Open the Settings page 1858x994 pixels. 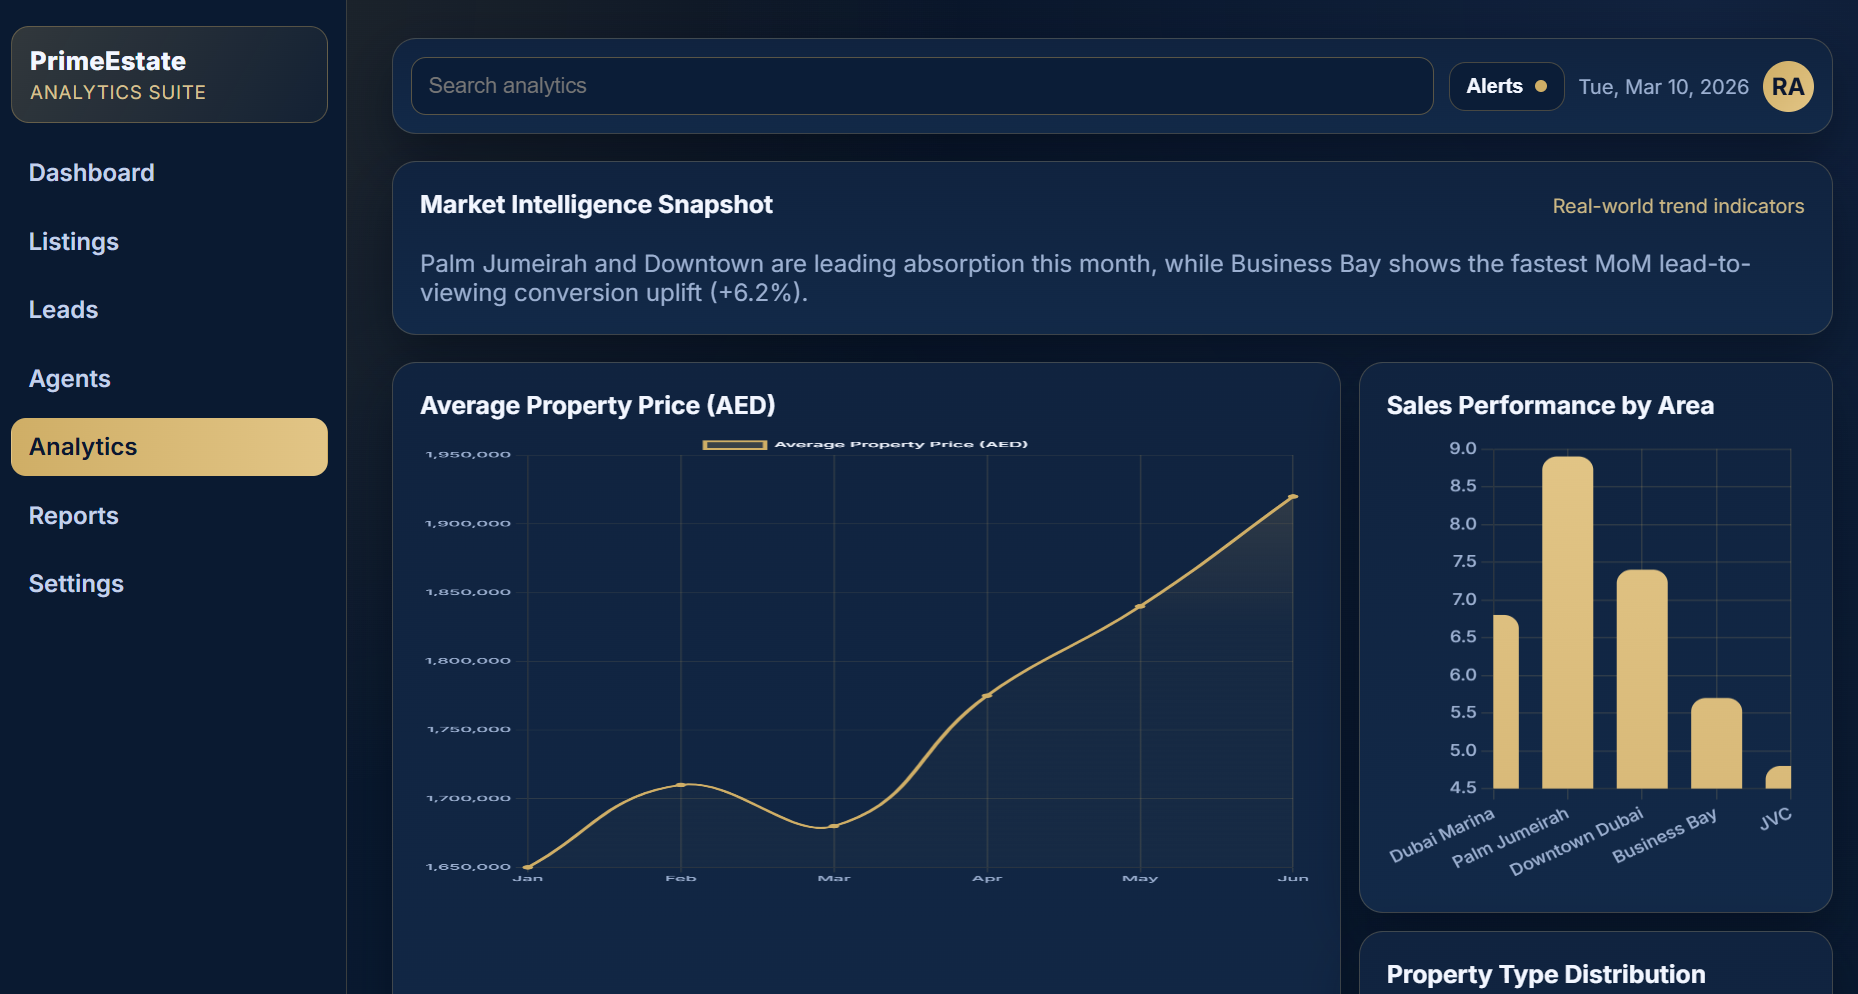(76, 583)
